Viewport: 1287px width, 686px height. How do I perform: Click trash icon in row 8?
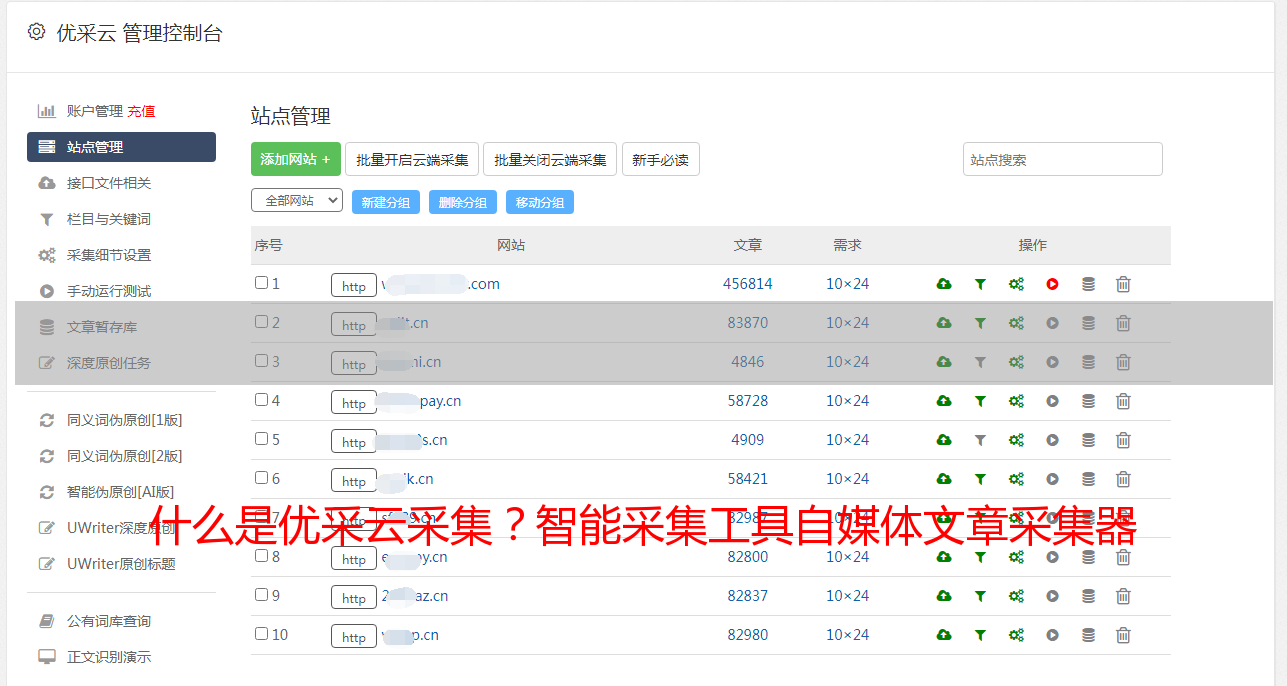(x=1123, y=557)
